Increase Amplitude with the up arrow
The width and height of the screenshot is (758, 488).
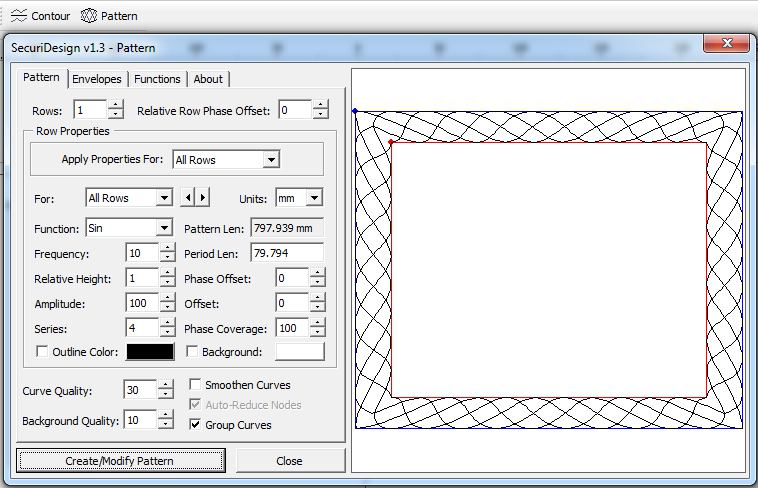click(x=167, y=298)
